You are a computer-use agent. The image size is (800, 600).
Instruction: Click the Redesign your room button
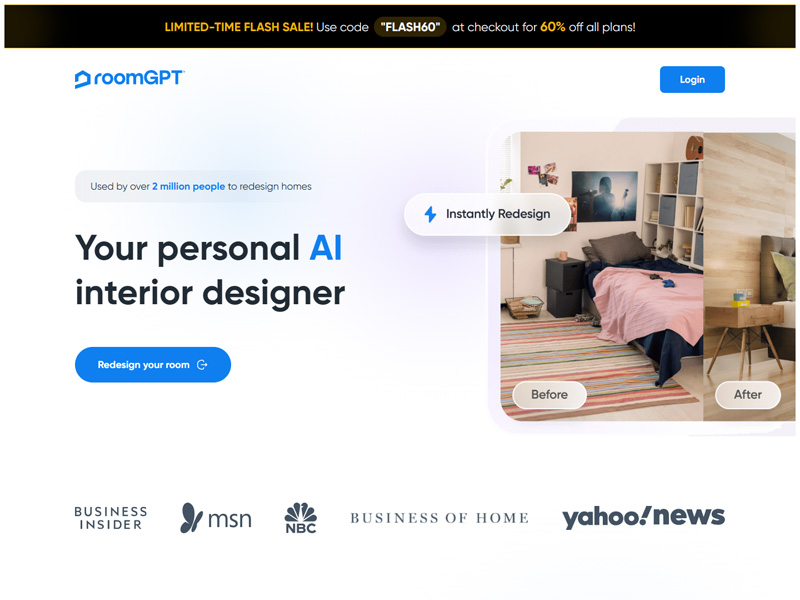pos(153,365)
